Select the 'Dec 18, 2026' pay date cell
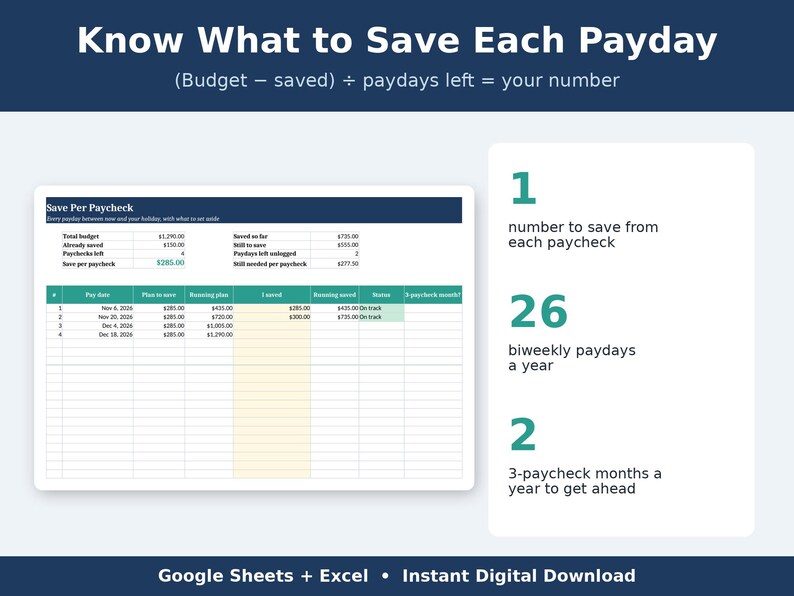 [98, 334]
